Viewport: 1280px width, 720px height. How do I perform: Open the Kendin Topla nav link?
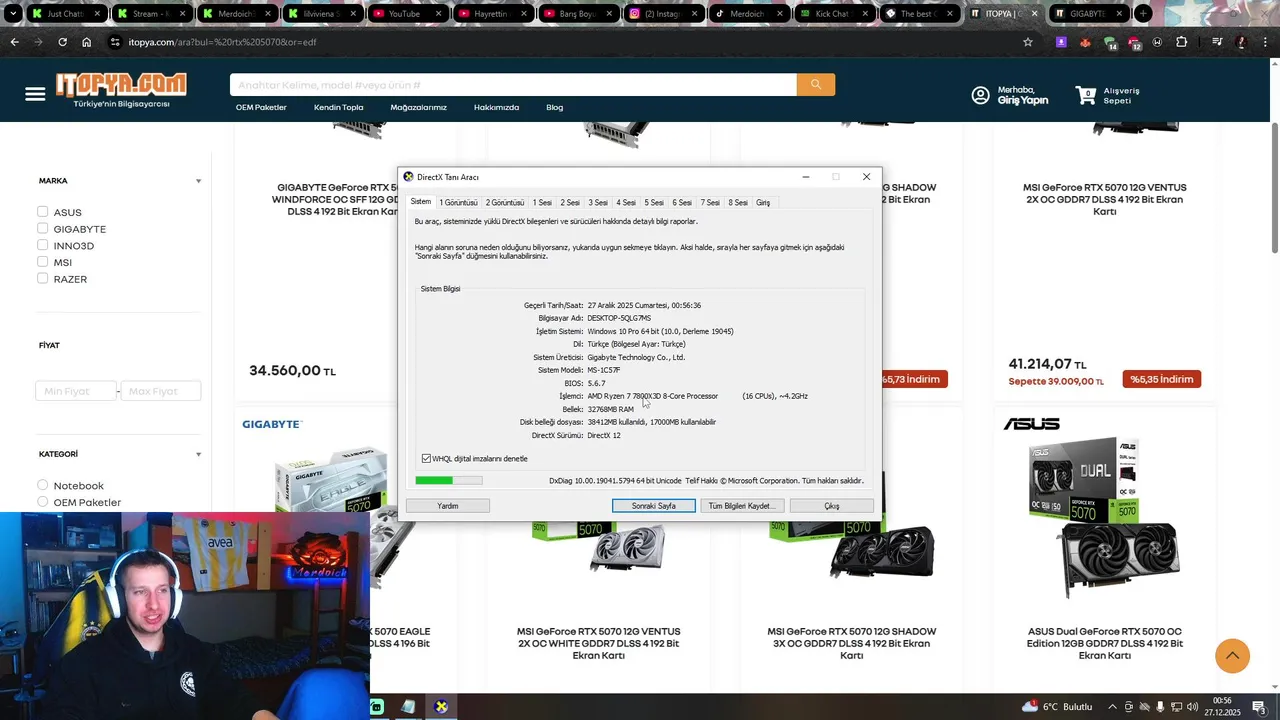[x=339, y=107]
